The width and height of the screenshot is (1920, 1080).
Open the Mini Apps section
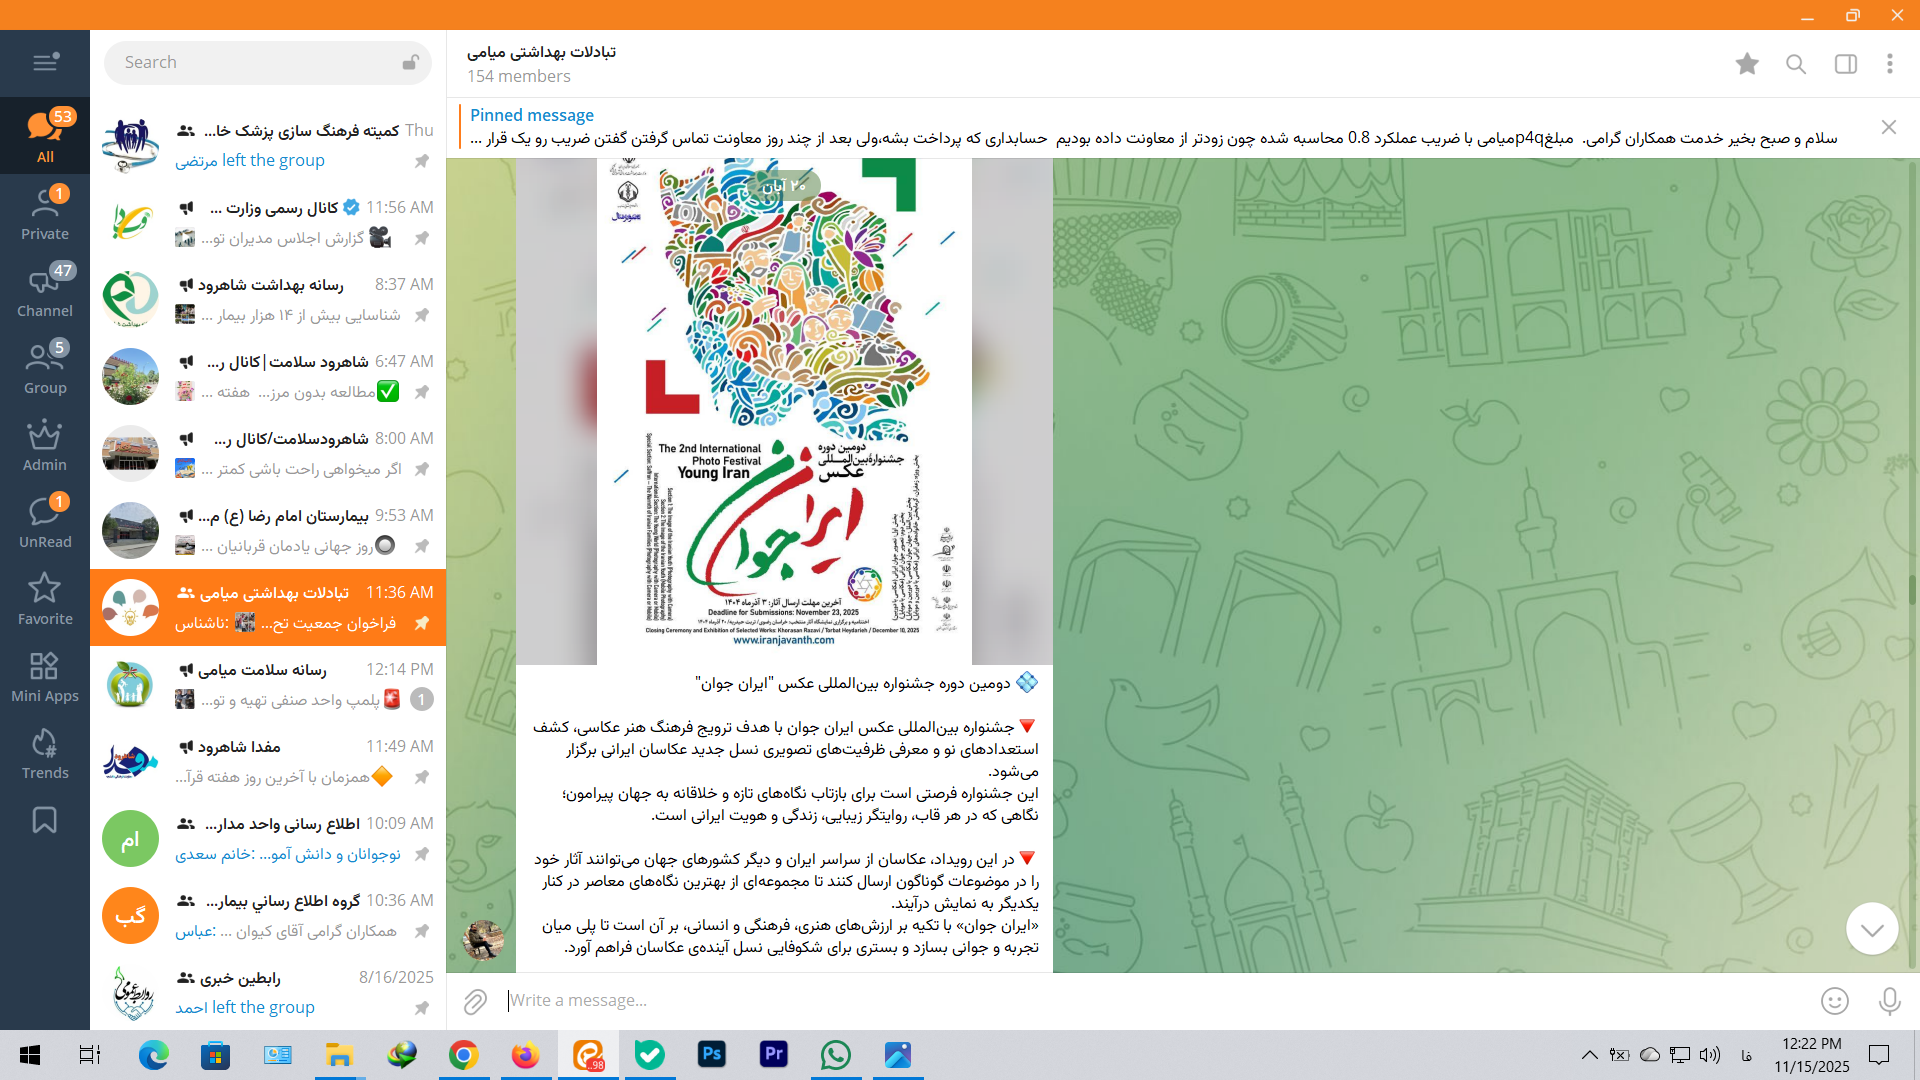coord(45,677)
